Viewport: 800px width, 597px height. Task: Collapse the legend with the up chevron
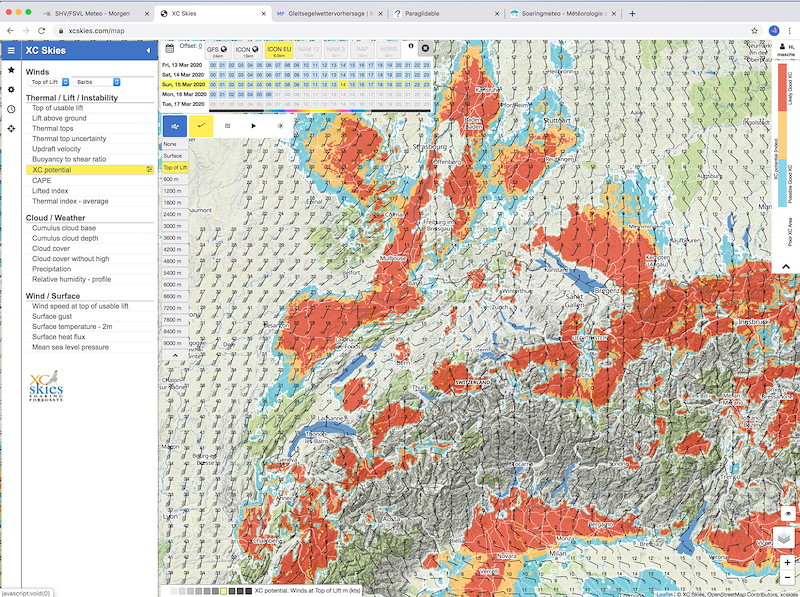click(786, 266)
